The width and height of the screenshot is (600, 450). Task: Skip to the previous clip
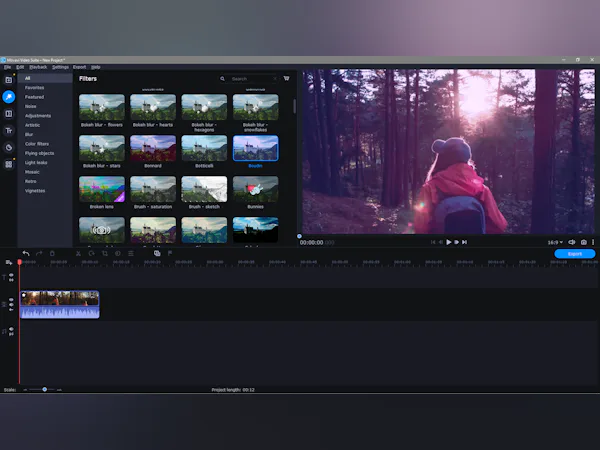(x=433, y=242)
